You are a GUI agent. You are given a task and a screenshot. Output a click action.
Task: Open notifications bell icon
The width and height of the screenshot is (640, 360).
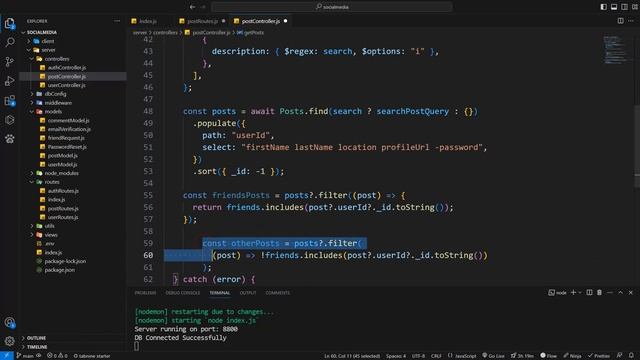[631, 356]
